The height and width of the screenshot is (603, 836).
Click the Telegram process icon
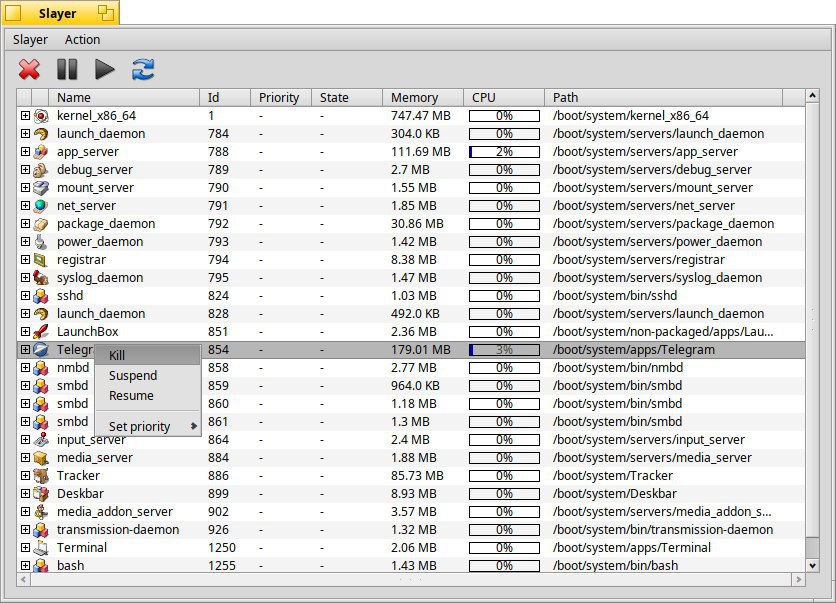point(41,350)
